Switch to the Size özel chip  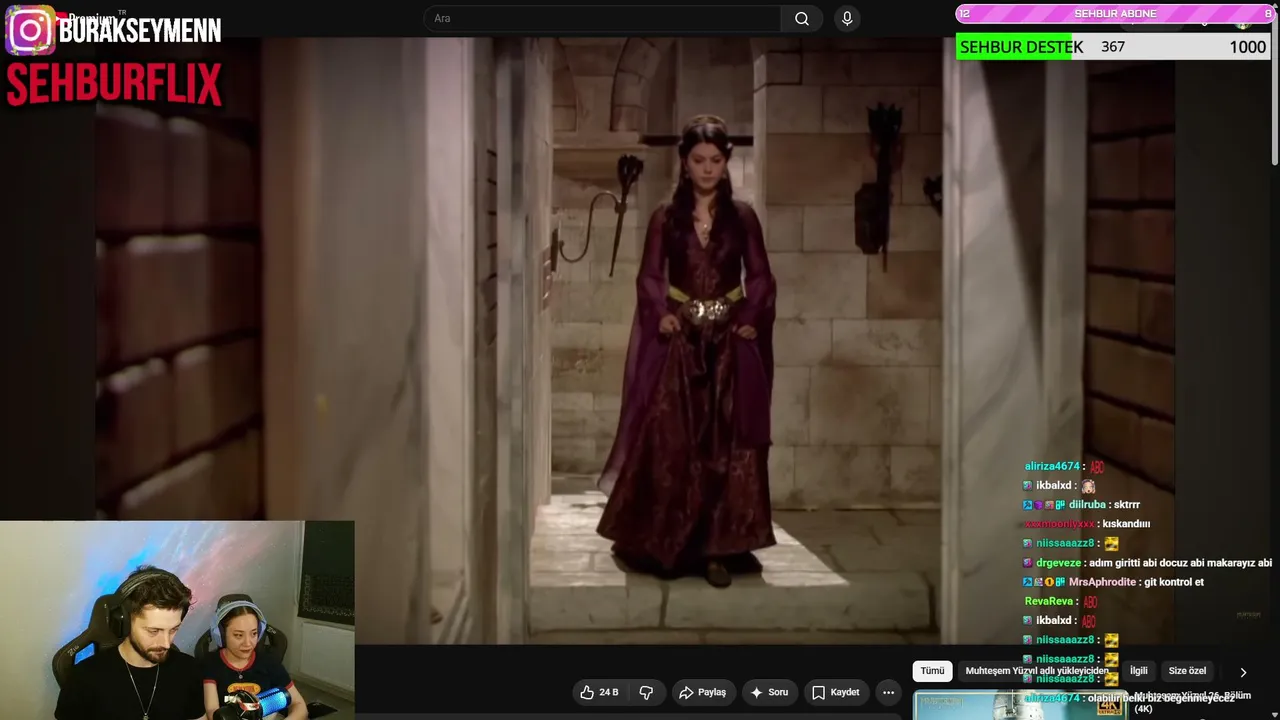point(1187,671)
